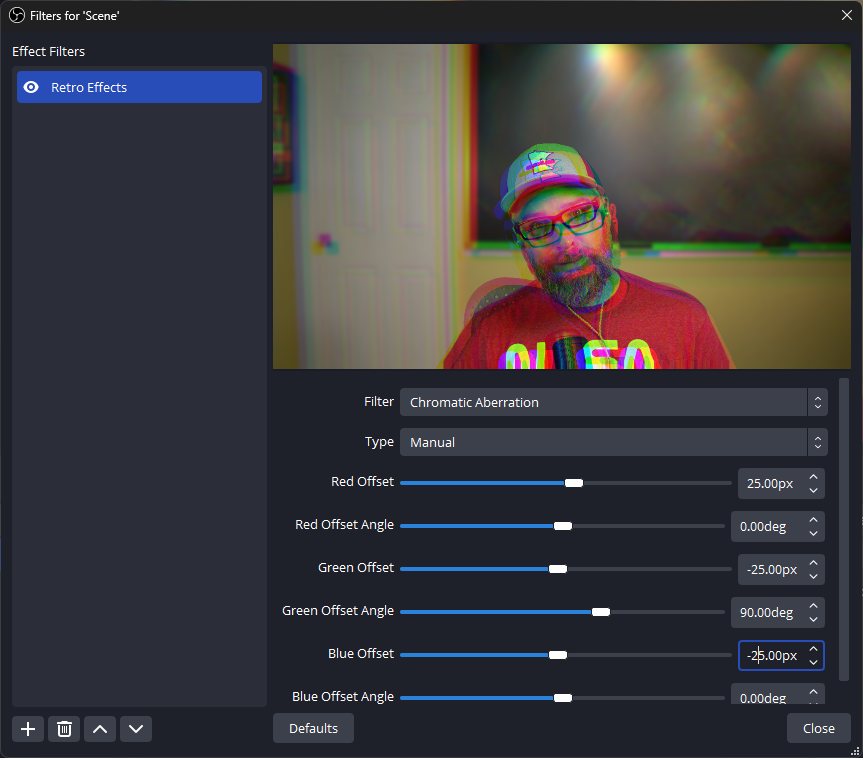This screenshot has width=863, height=758.
Task: Open the Type dropdown set to Manual
Action: [x=613, y=442]
